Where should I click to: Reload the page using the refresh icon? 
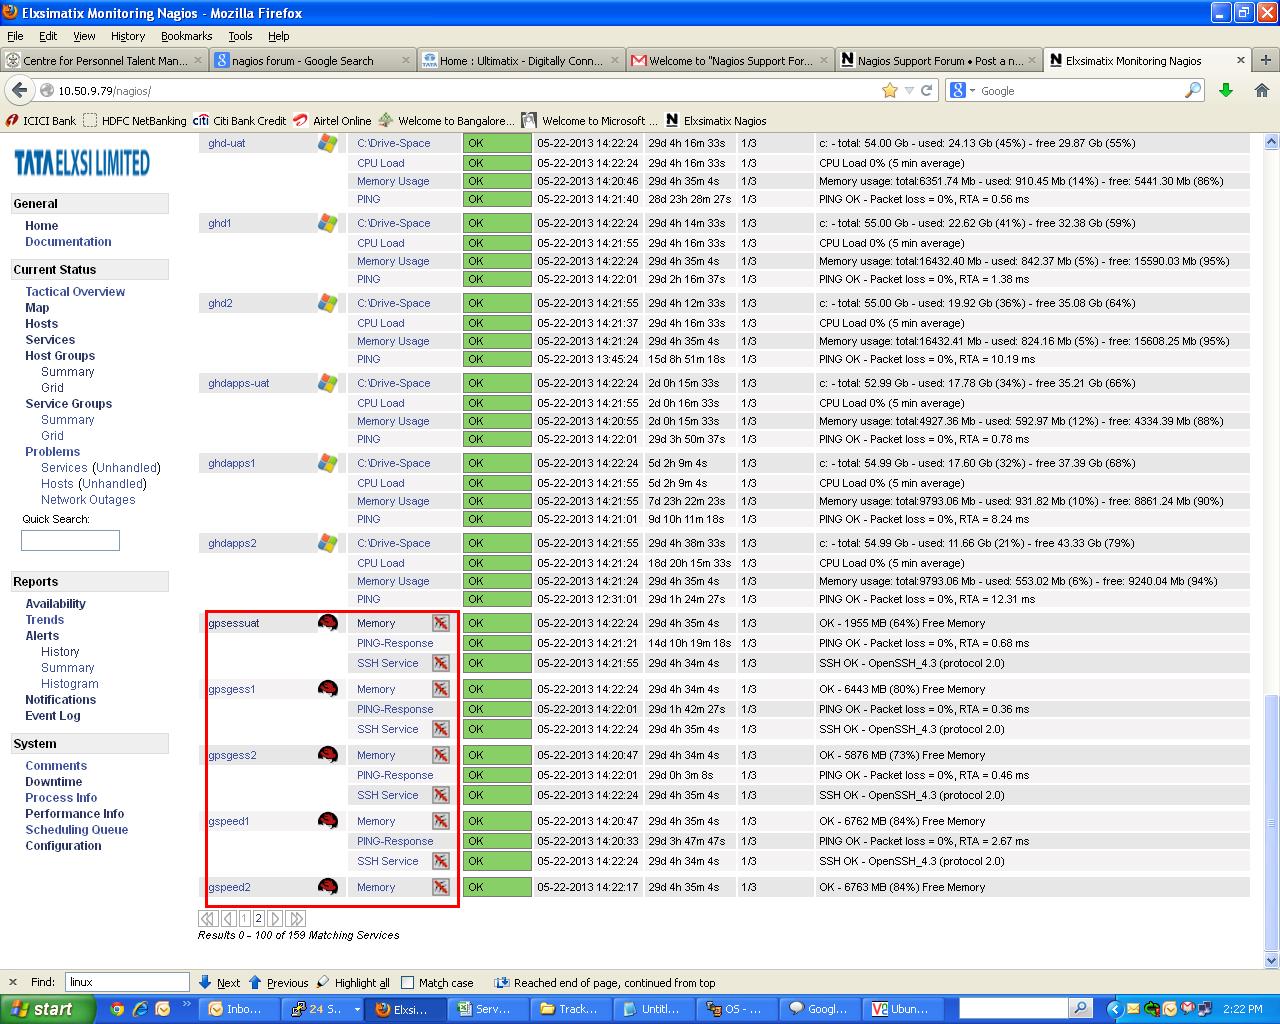point(927,91)
